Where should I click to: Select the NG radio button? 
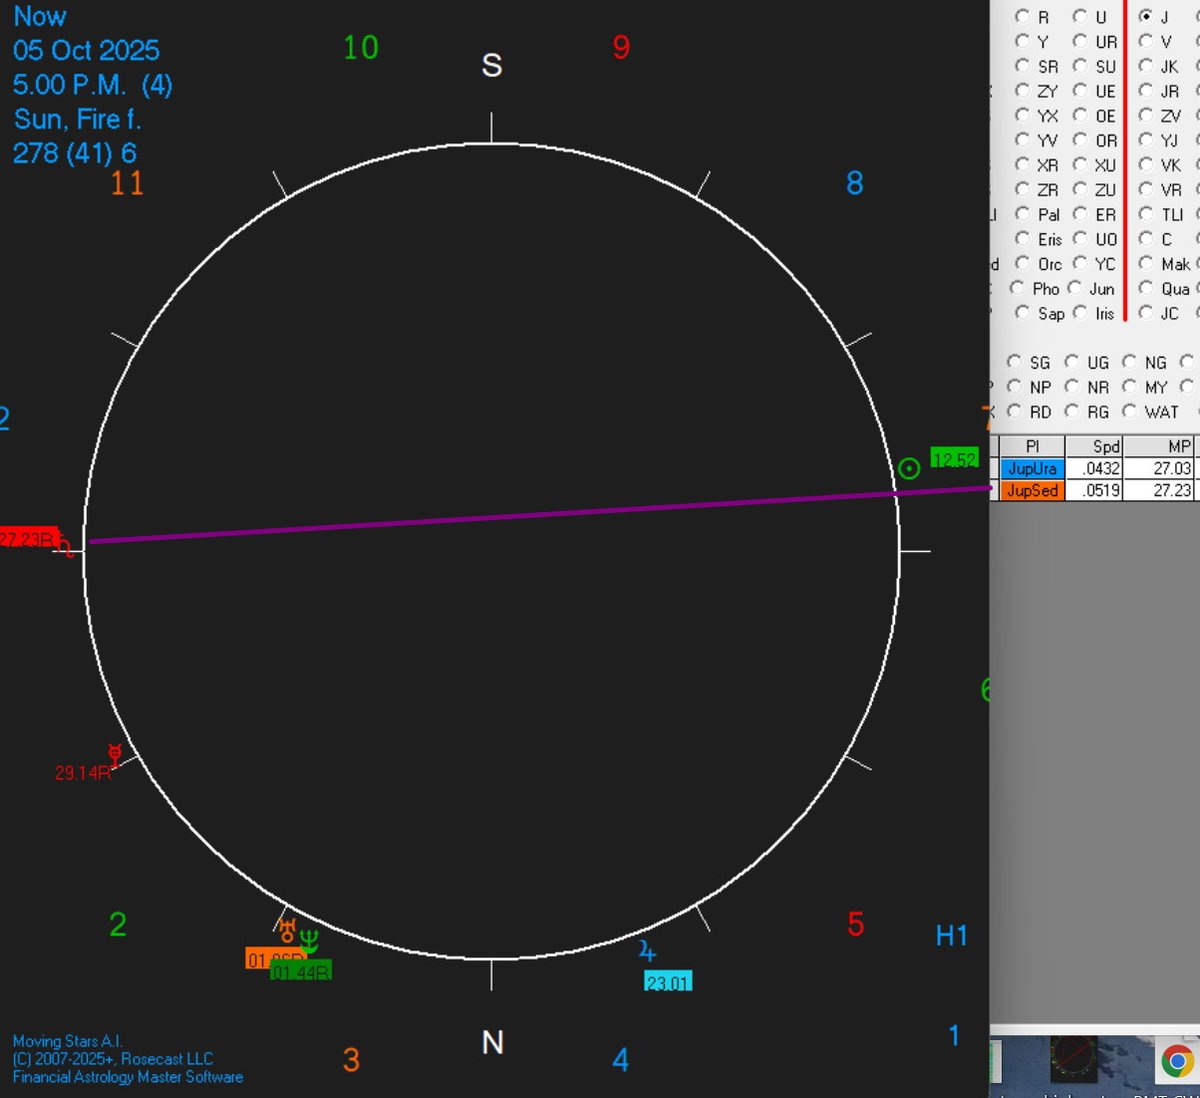tap(1130, 361)
